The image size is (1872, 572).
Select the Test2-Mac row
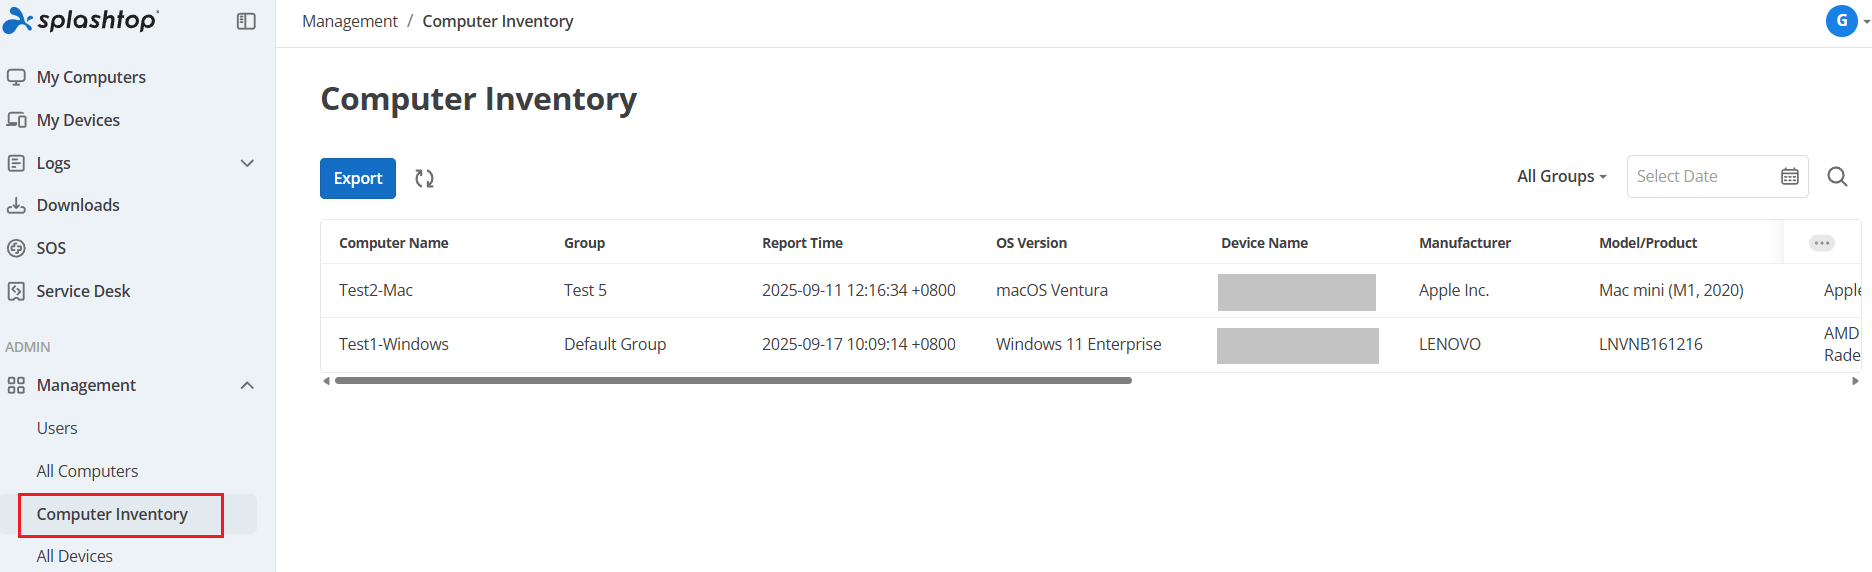(x=1090, y=290)
